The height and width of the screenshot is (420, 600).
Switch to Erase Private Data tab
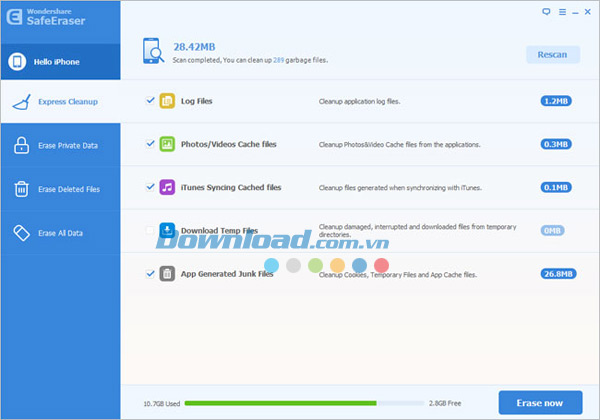coord(60,145)
